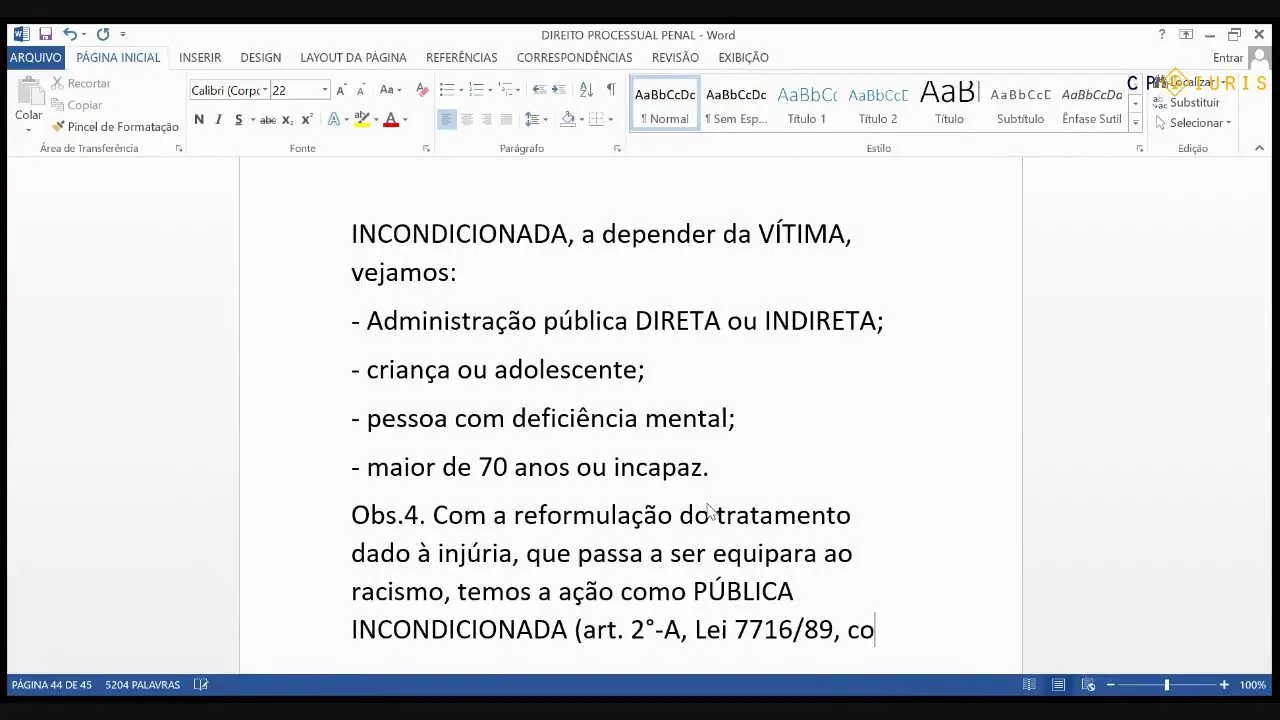The height and width of the screenshot is (720, 1280).
Task: Adjust the zoom slider handle
Action: click(x=1166, y=685)
